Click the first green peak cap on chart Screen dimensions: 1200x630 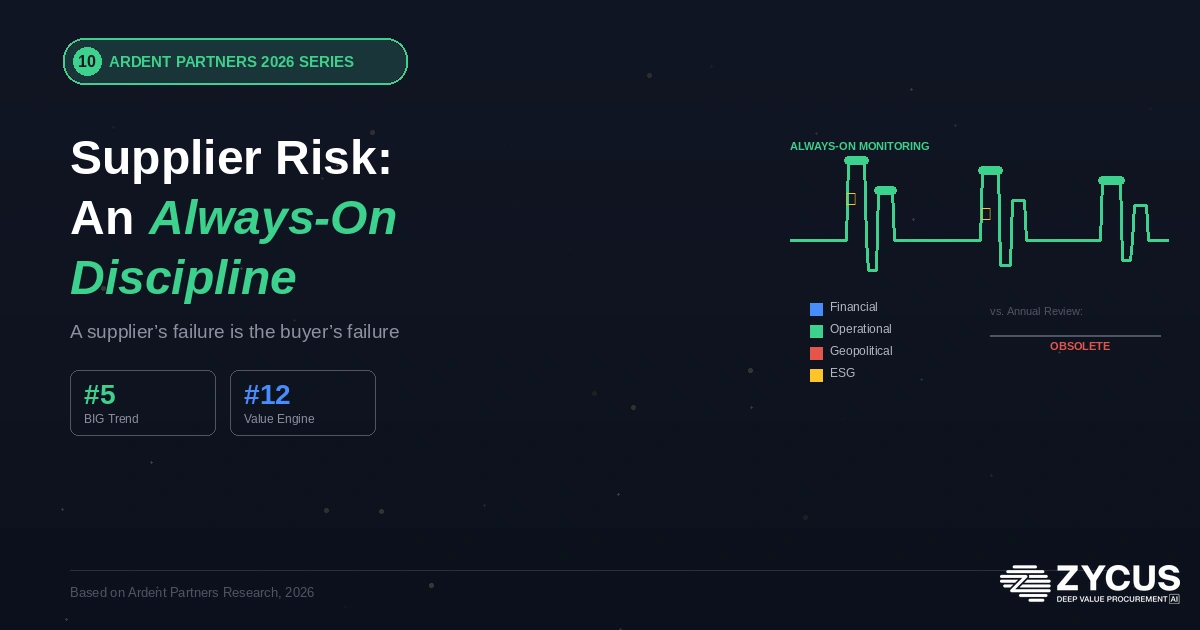[857, 160]
